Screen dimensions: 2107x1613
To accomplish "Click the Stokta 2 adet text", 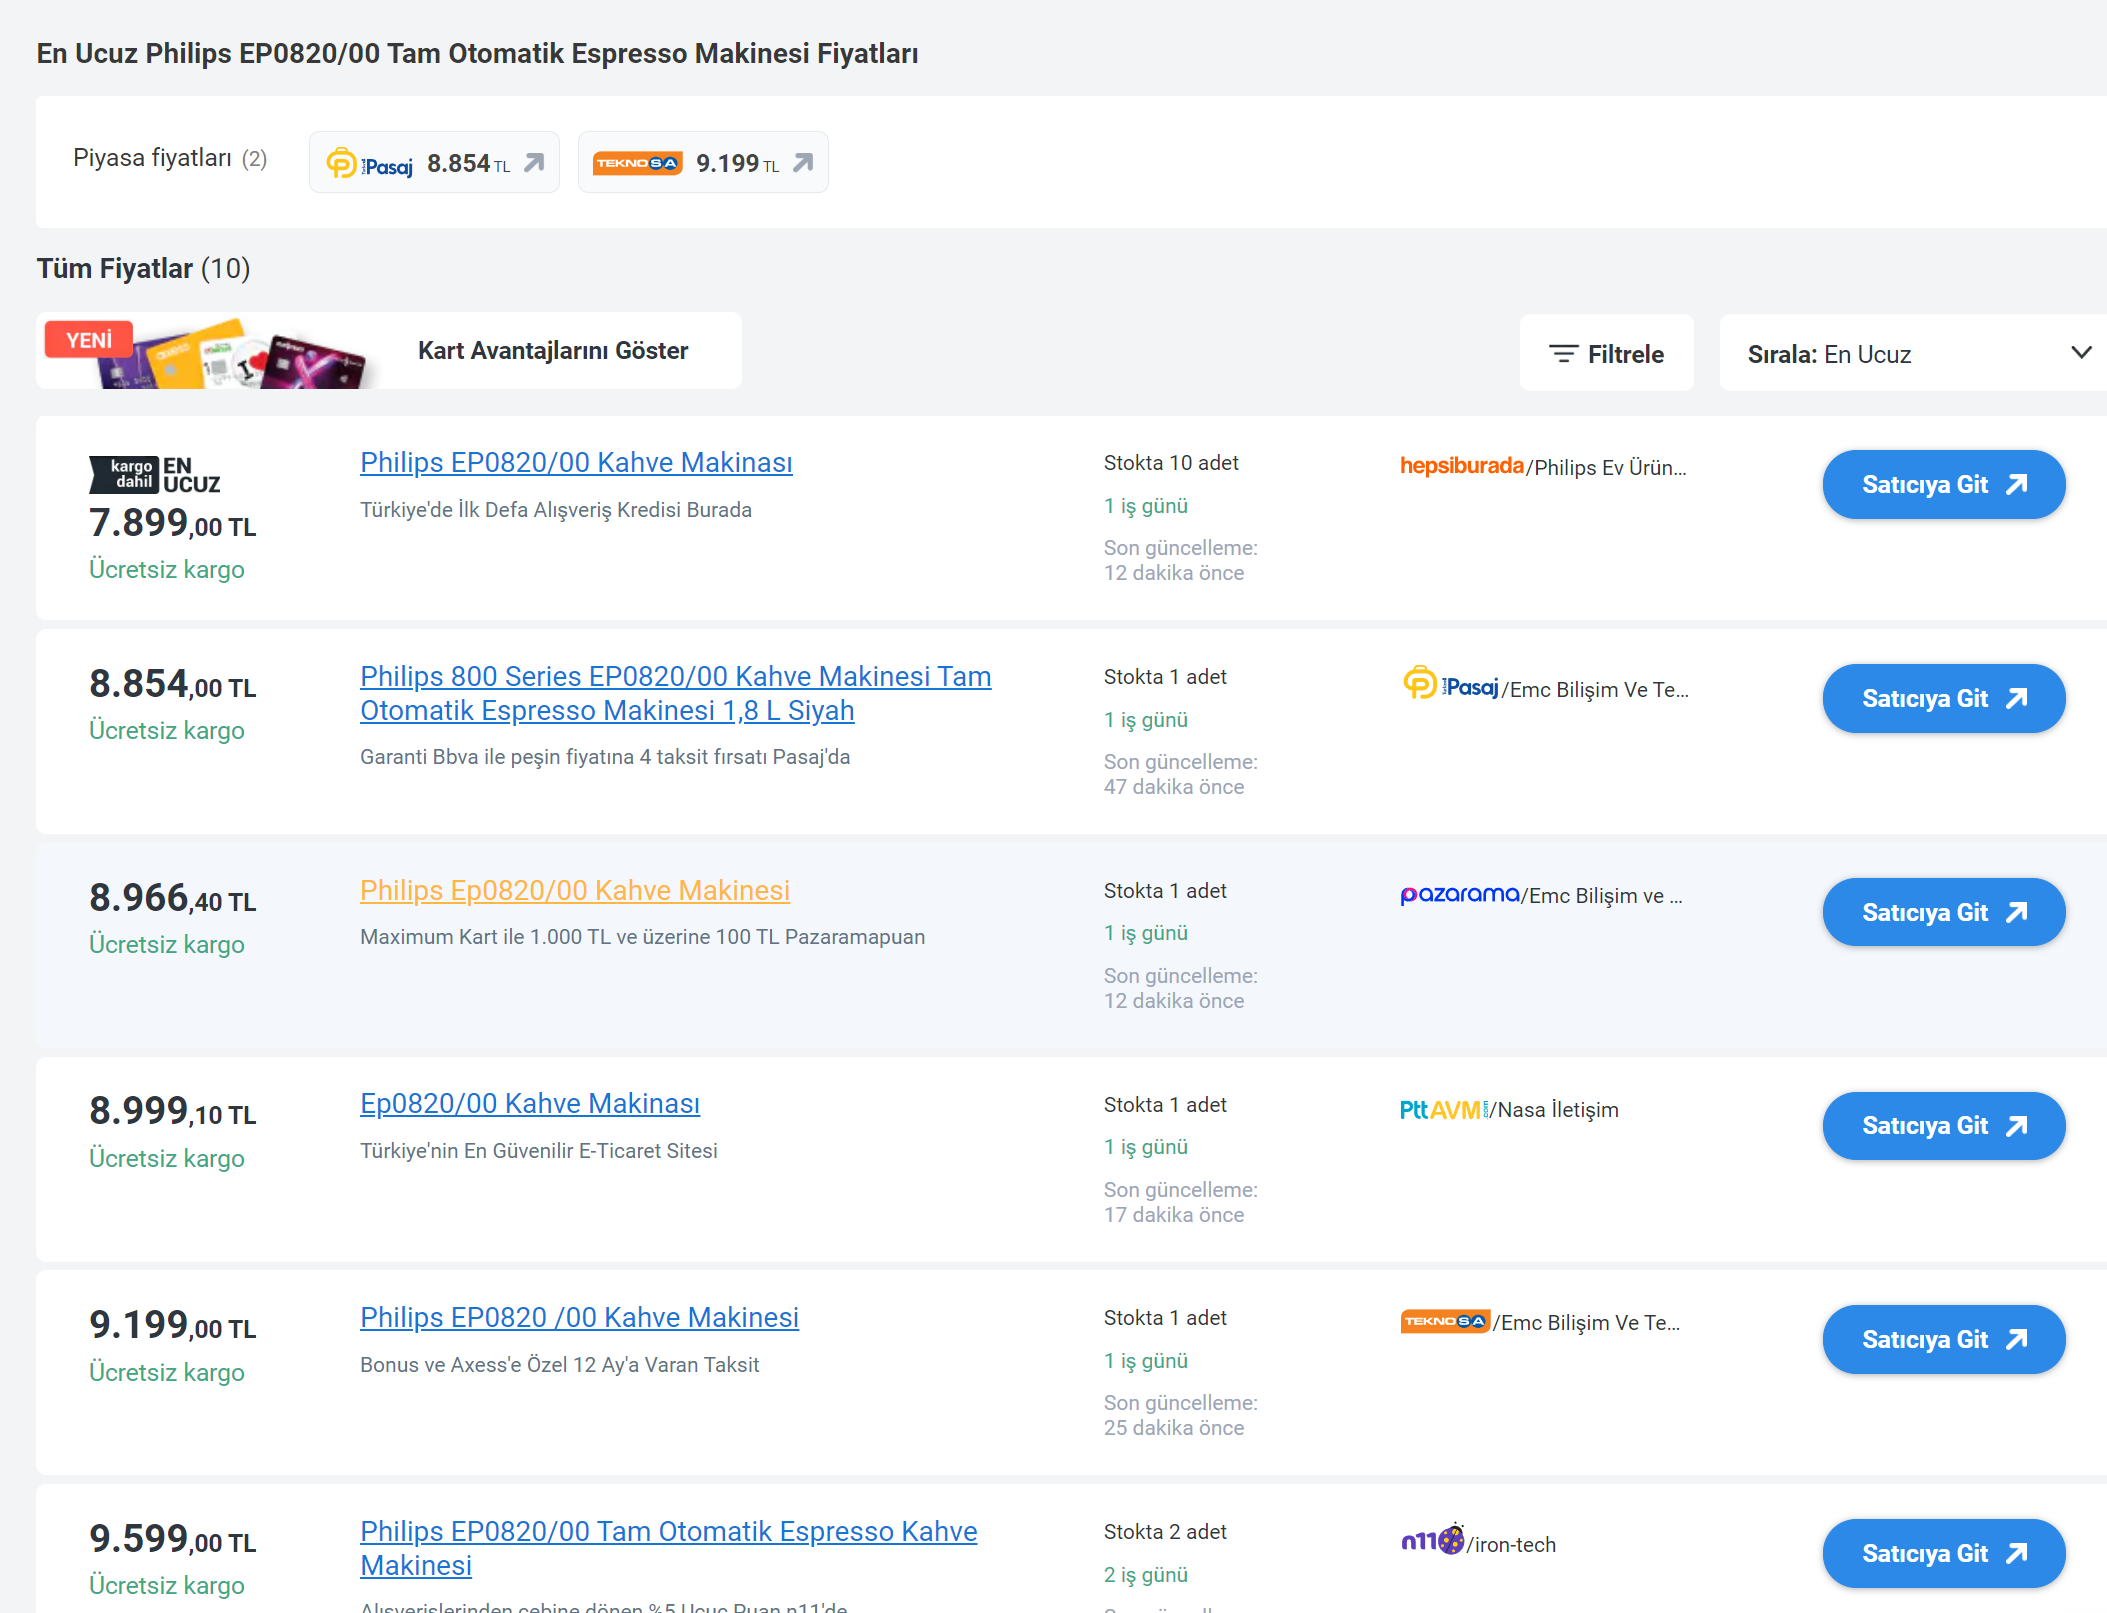I will [1165, 1532].
